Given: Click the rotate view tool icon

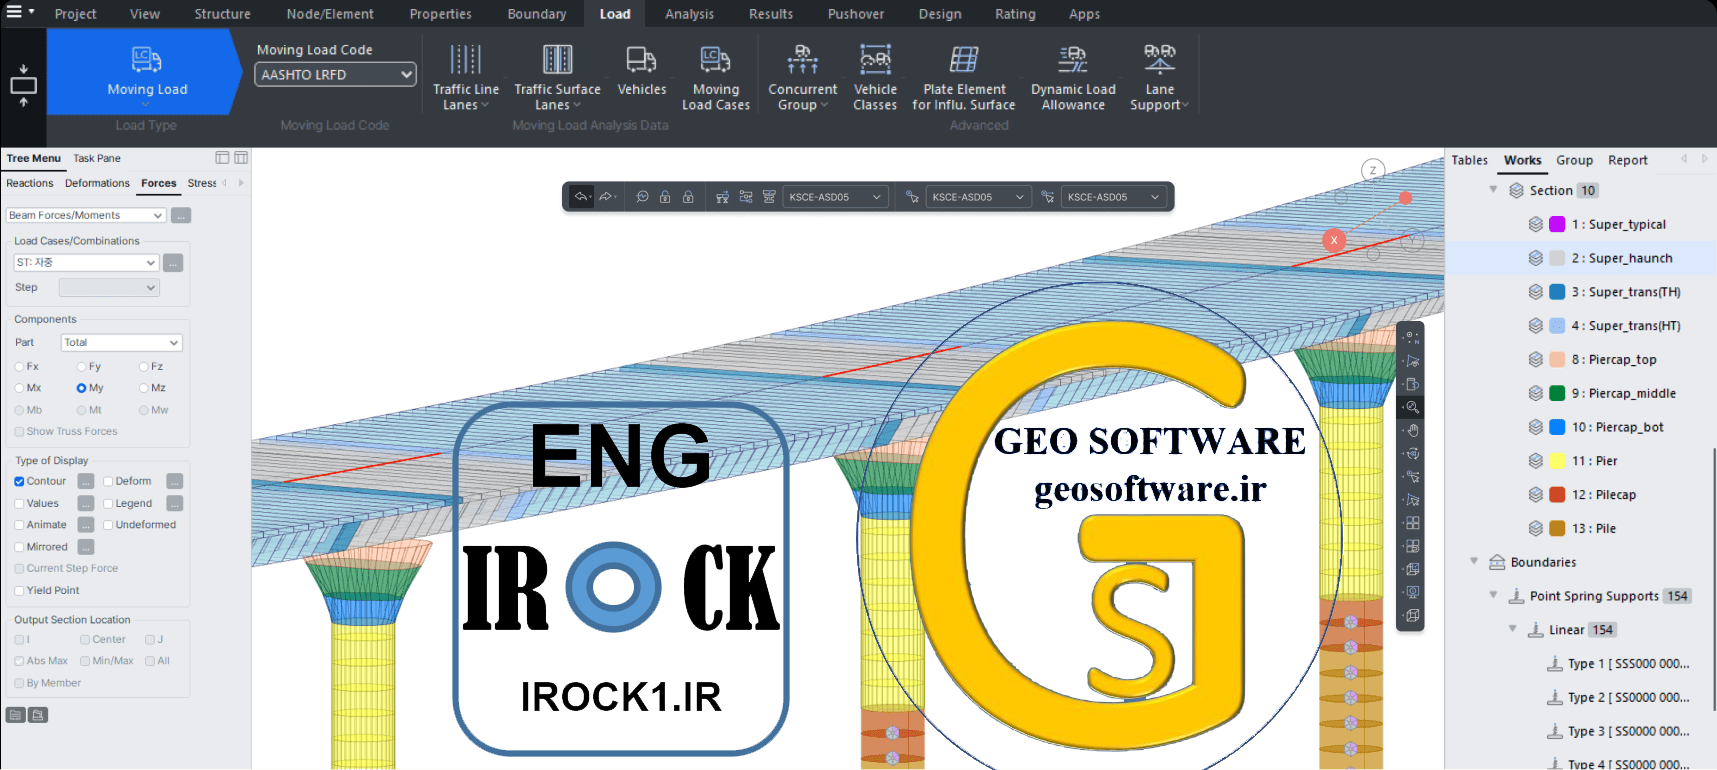Looking at the screenshot, I should [1412, 453].
